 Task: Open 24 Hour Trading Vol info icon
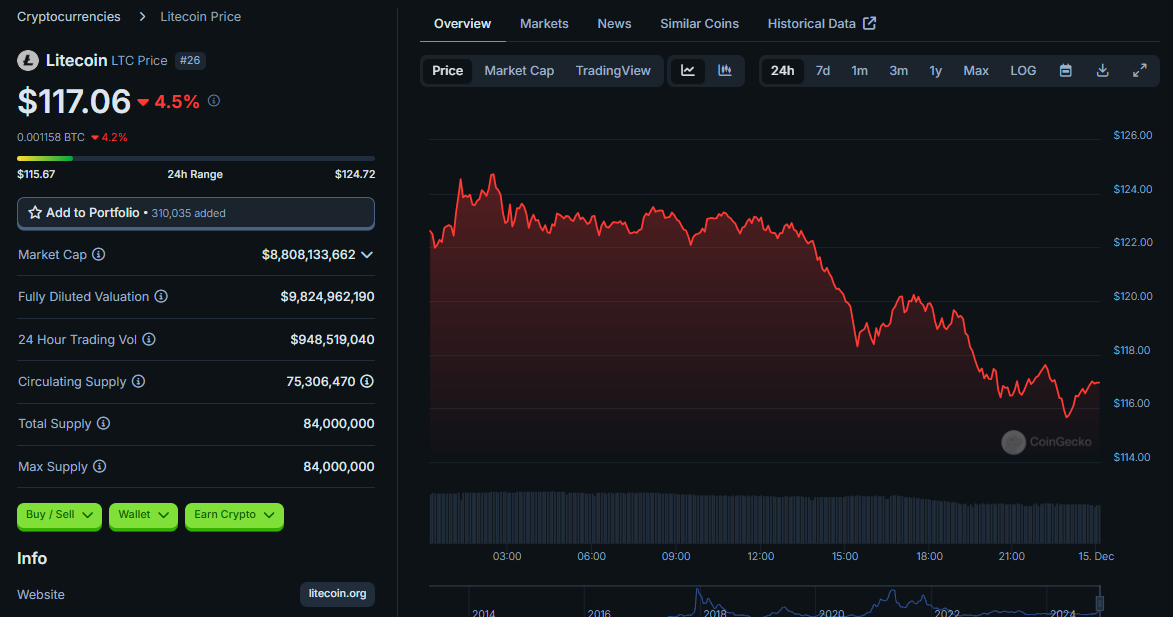click(x=149, y=340)
